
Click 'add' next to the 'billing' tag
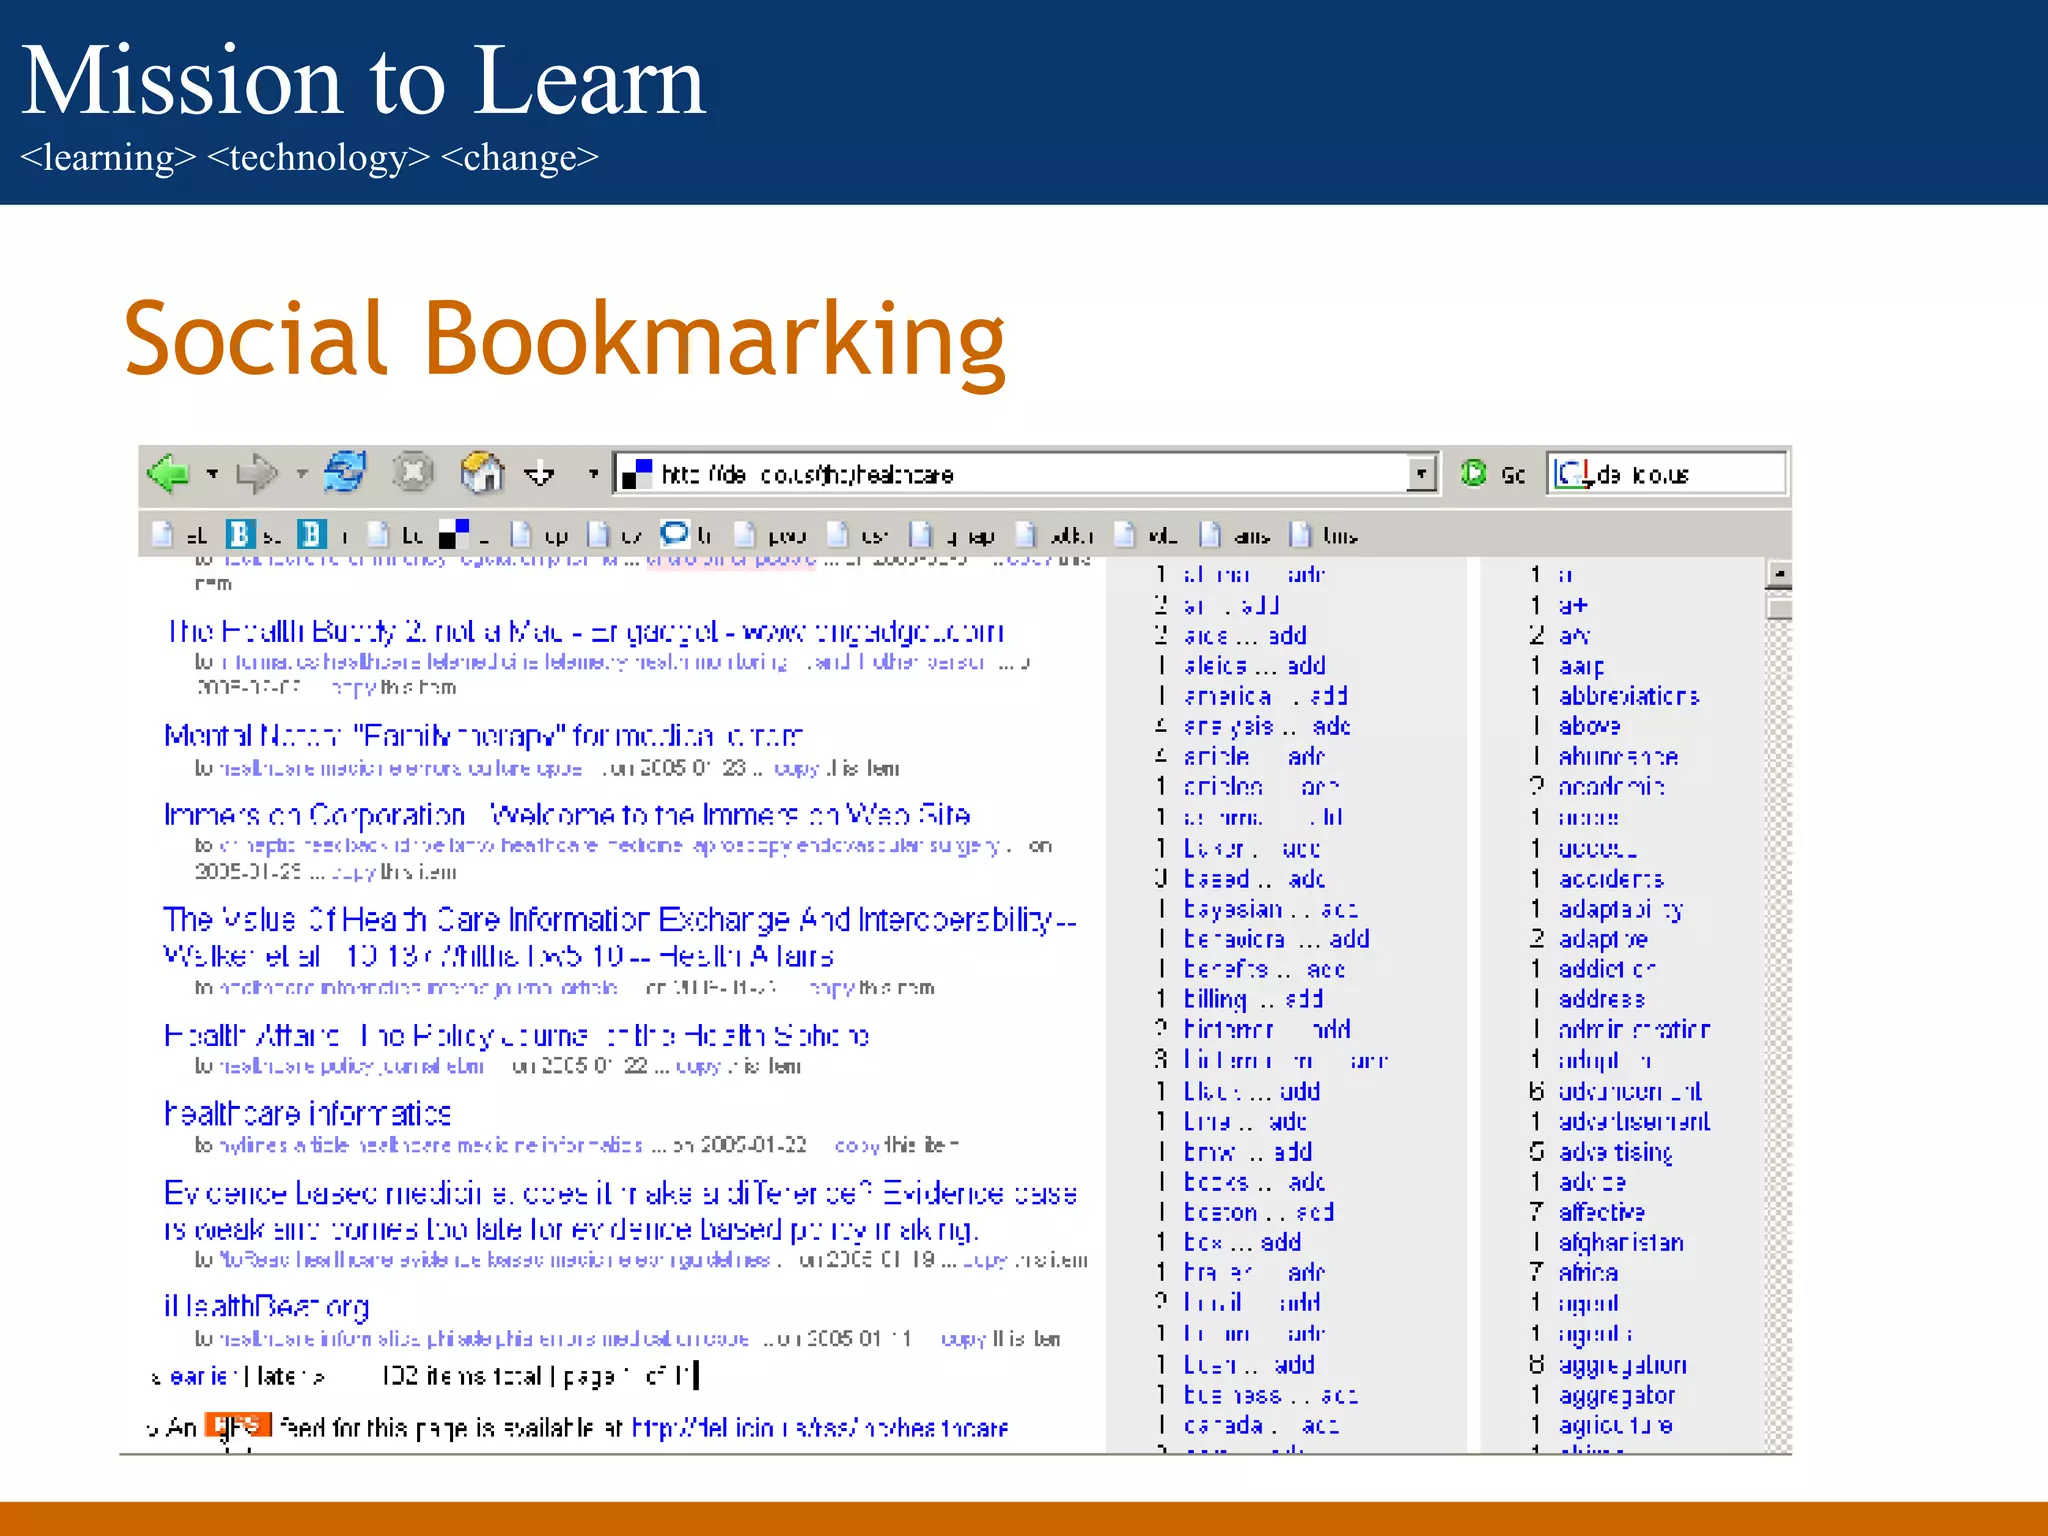[1304, 999]
